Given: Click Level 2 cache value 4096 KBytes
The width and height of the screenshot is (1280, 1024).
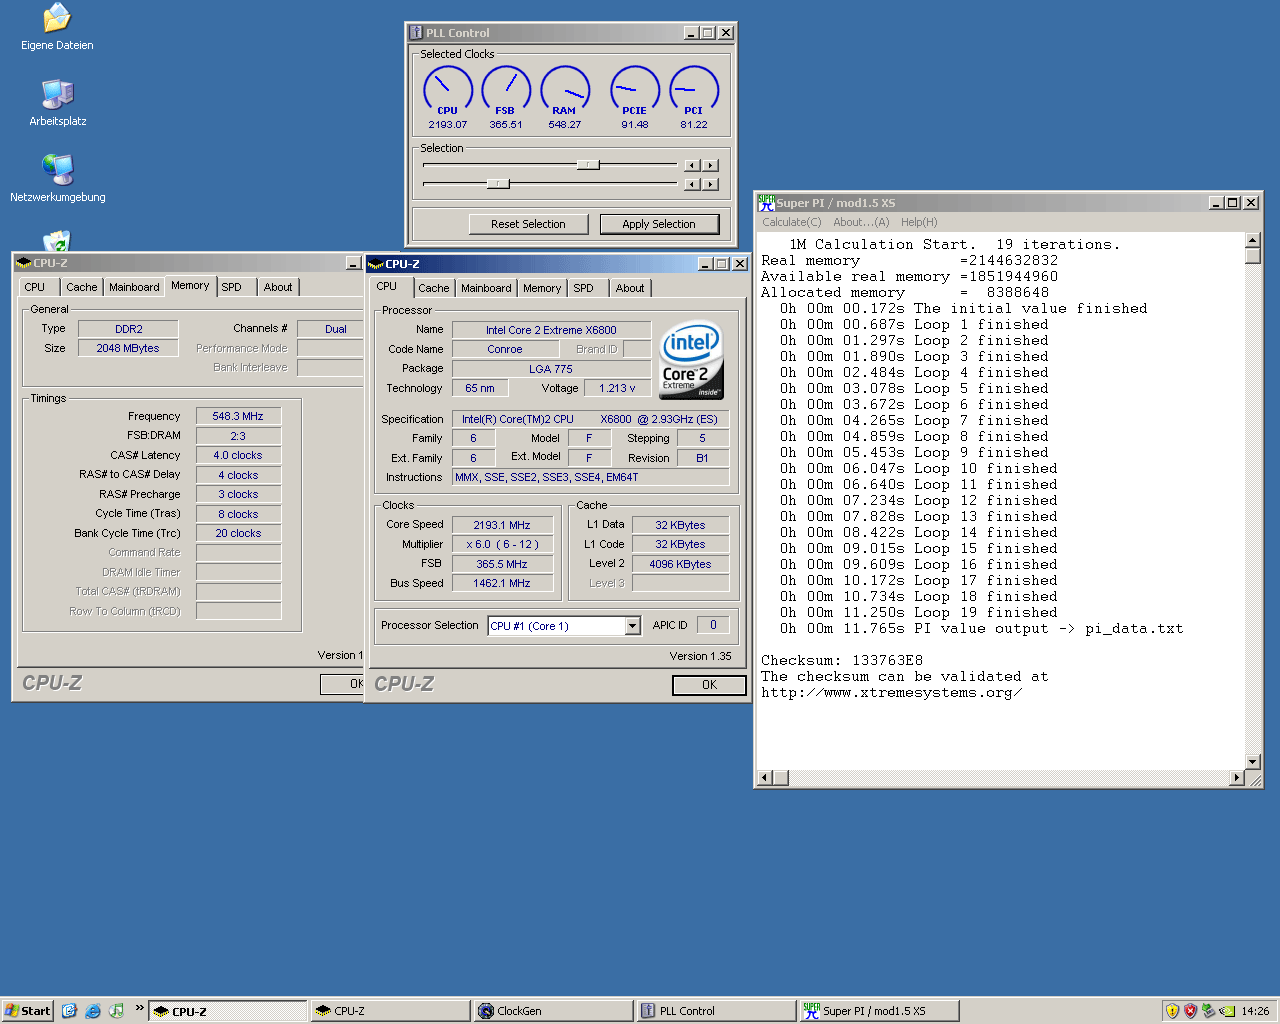Looking at the screenshot, I should (x=680, y=564).
